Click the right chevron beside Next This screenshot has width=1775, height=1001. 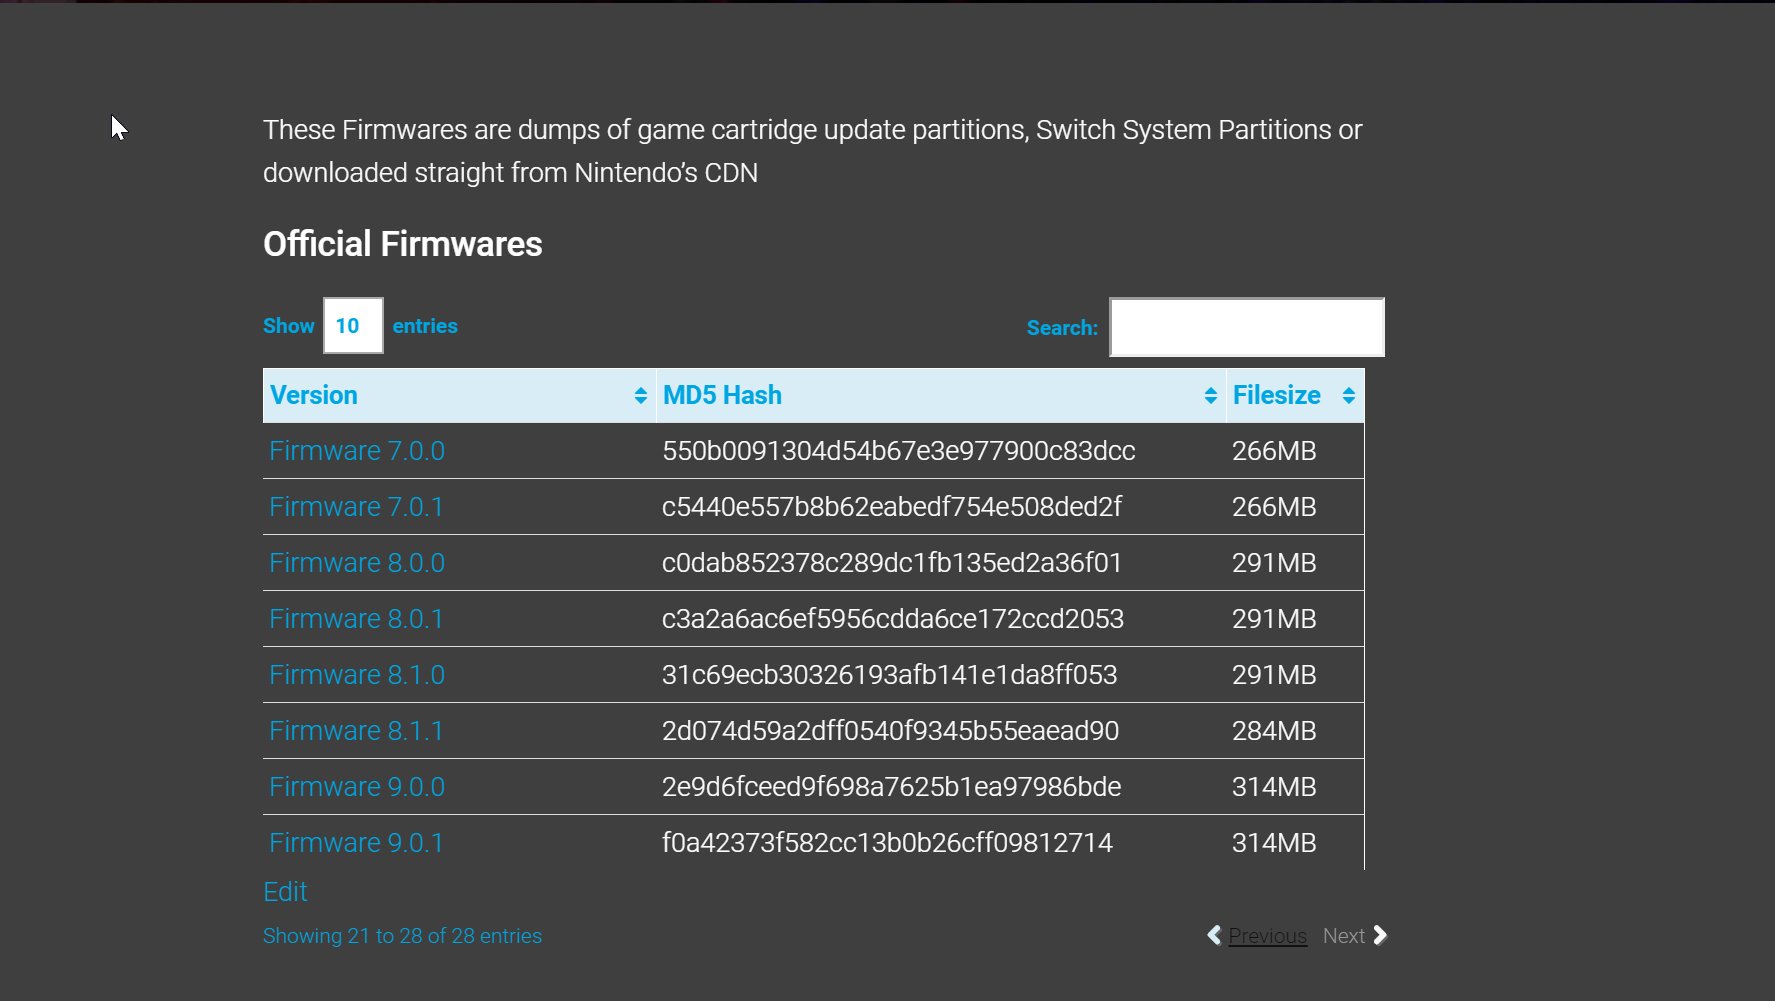(x=1381, y=935)
